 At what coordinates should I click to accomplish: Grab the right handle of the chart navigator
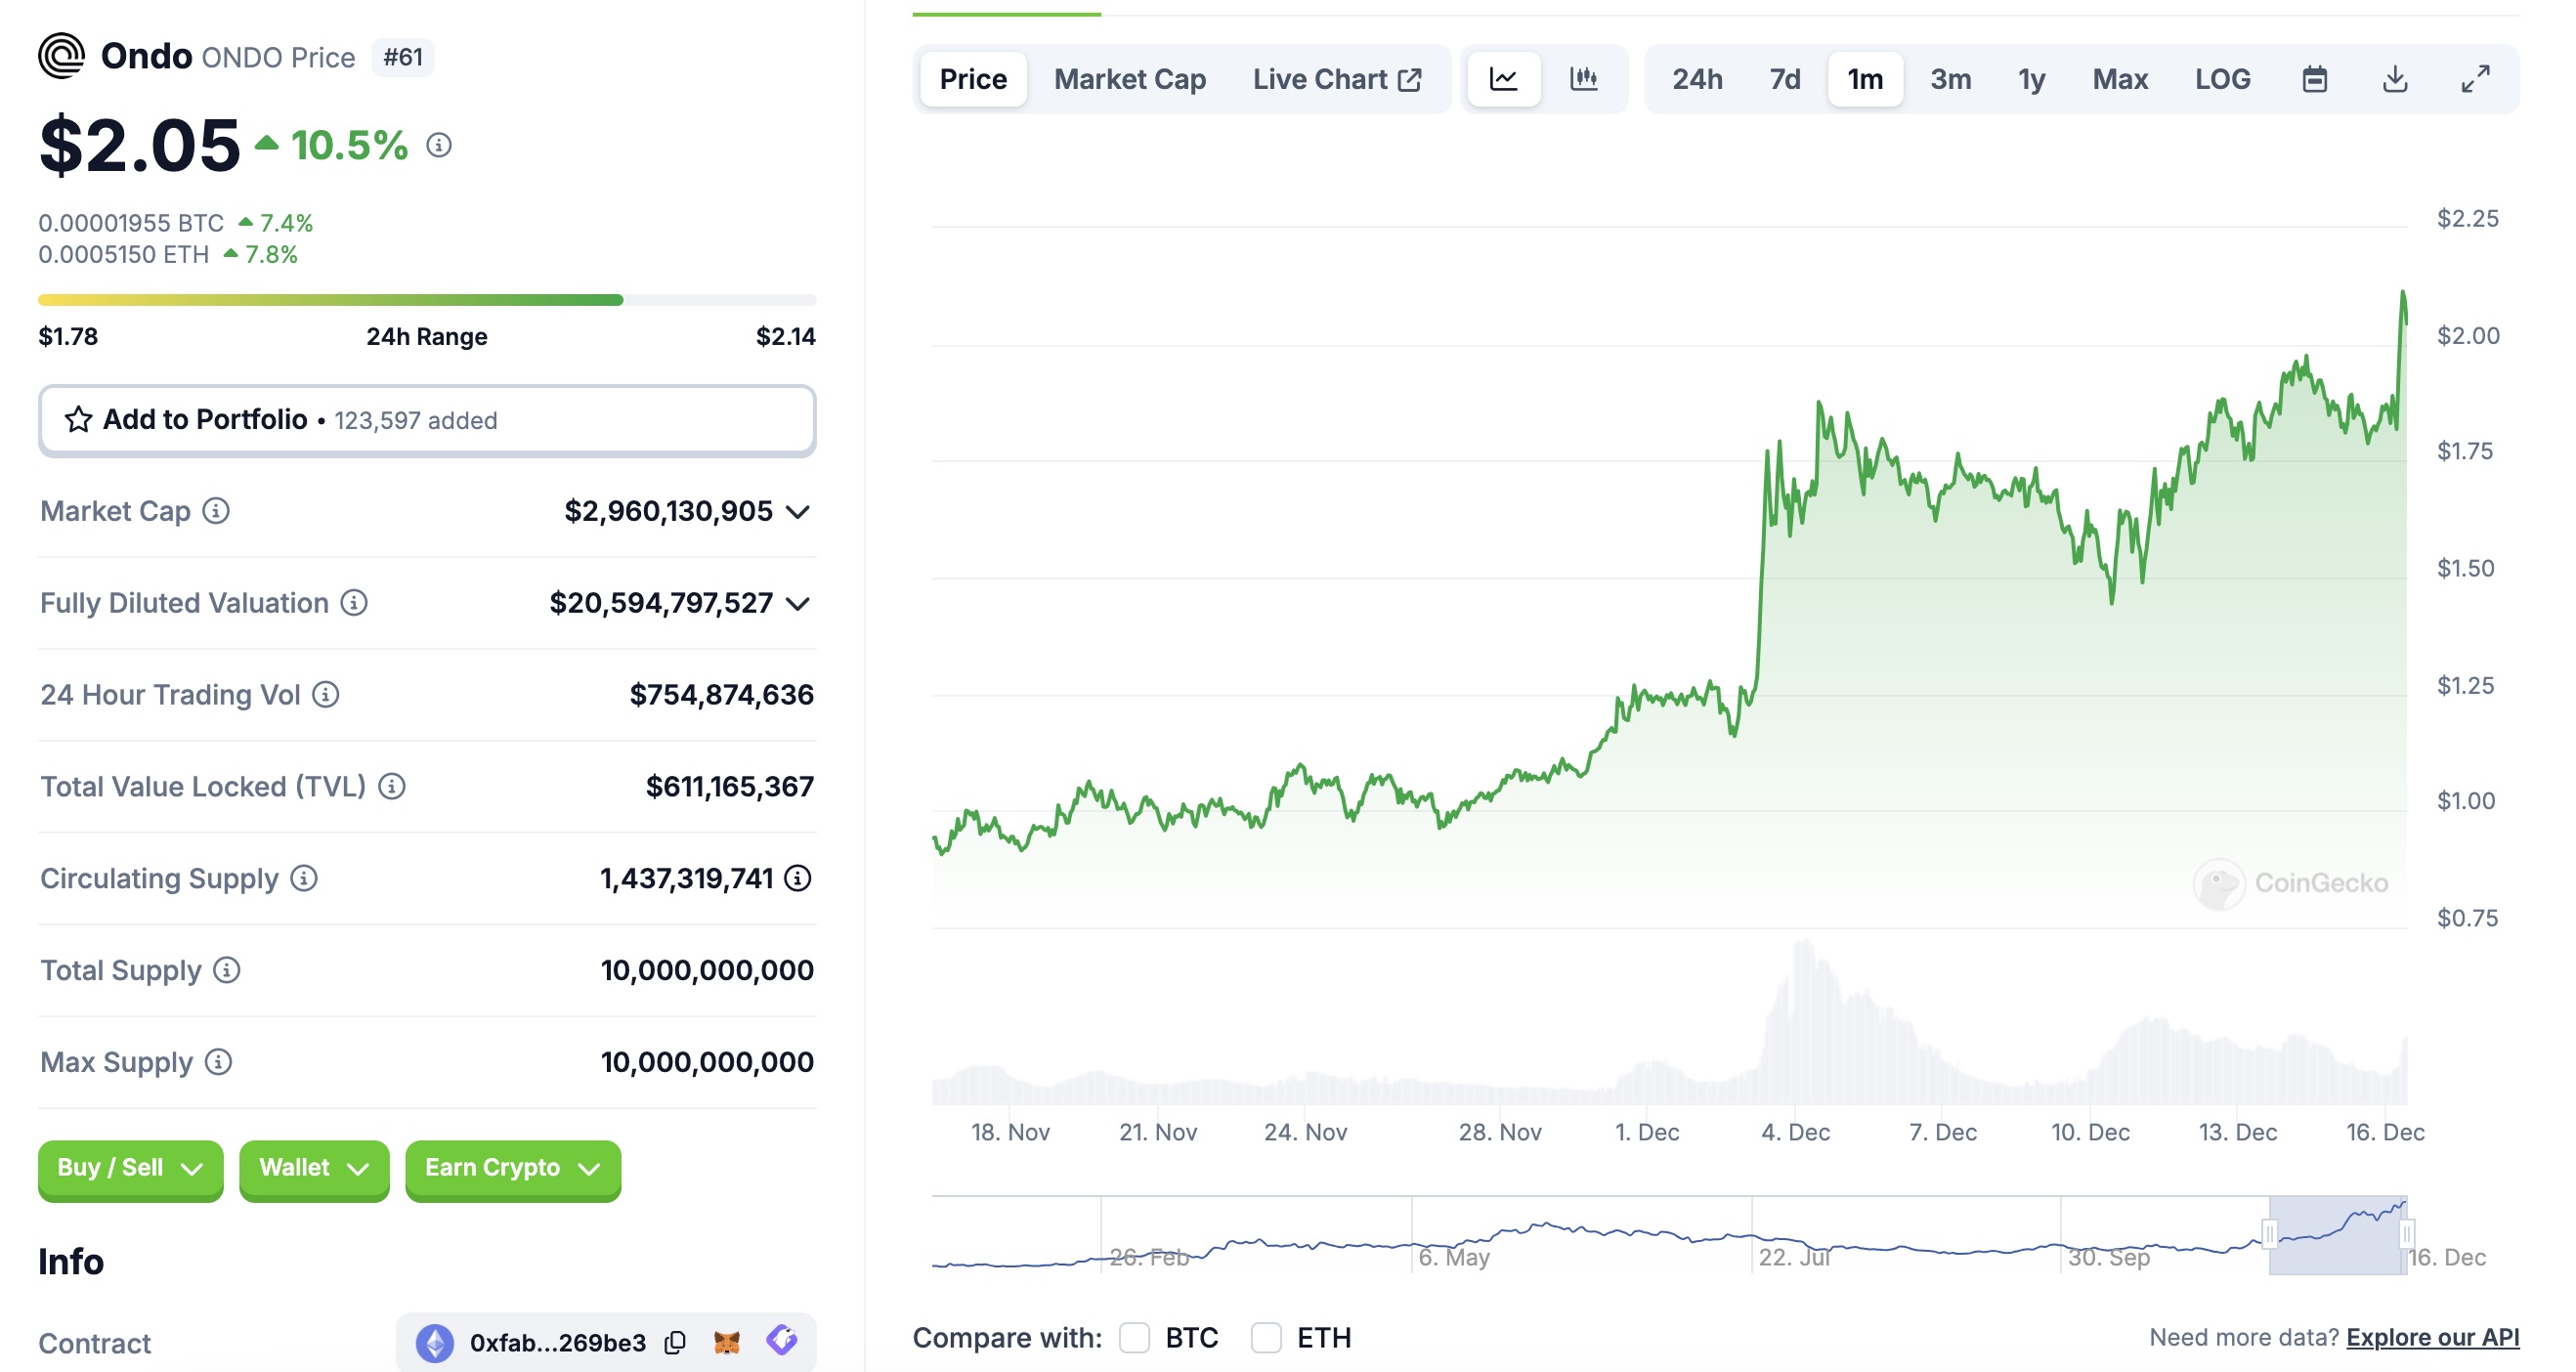click(x=2406, y=1234)
